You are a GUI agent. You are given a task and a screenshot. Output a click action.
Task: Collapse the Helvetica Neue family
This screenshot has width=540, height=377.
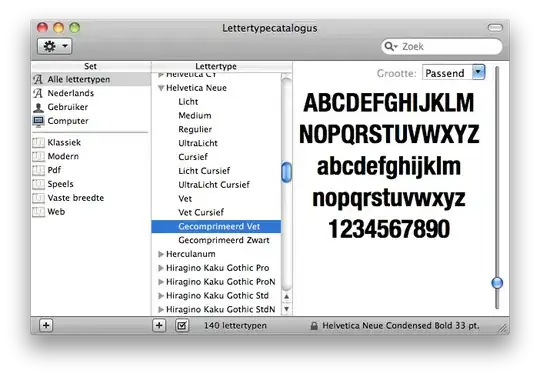[x=160, y=88]
